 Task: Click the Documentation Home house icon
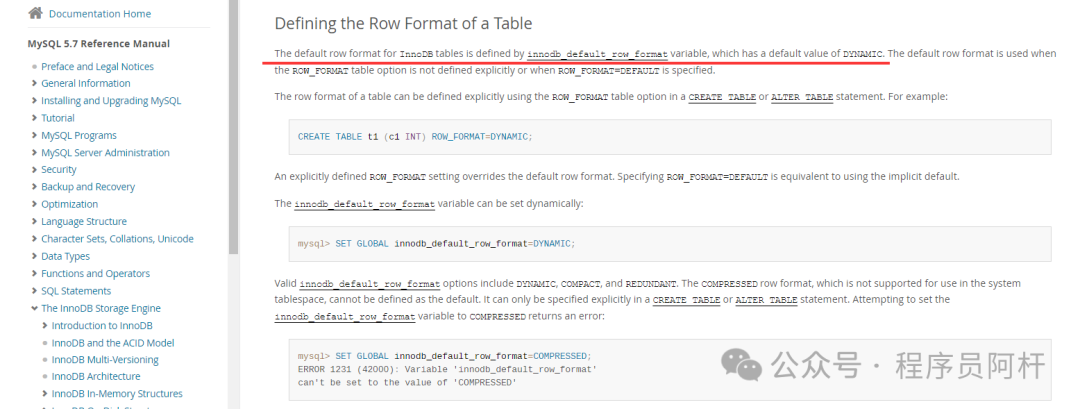click(x=35, y=13)
